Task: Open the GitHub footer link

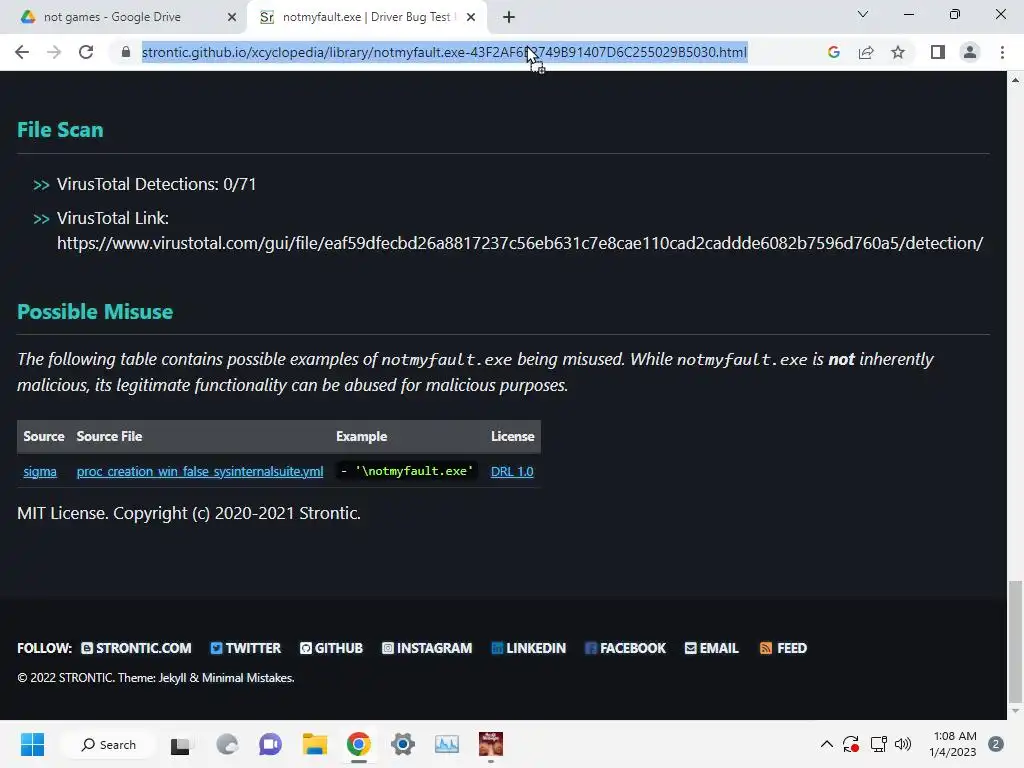Action: click(x=331, y=648)
